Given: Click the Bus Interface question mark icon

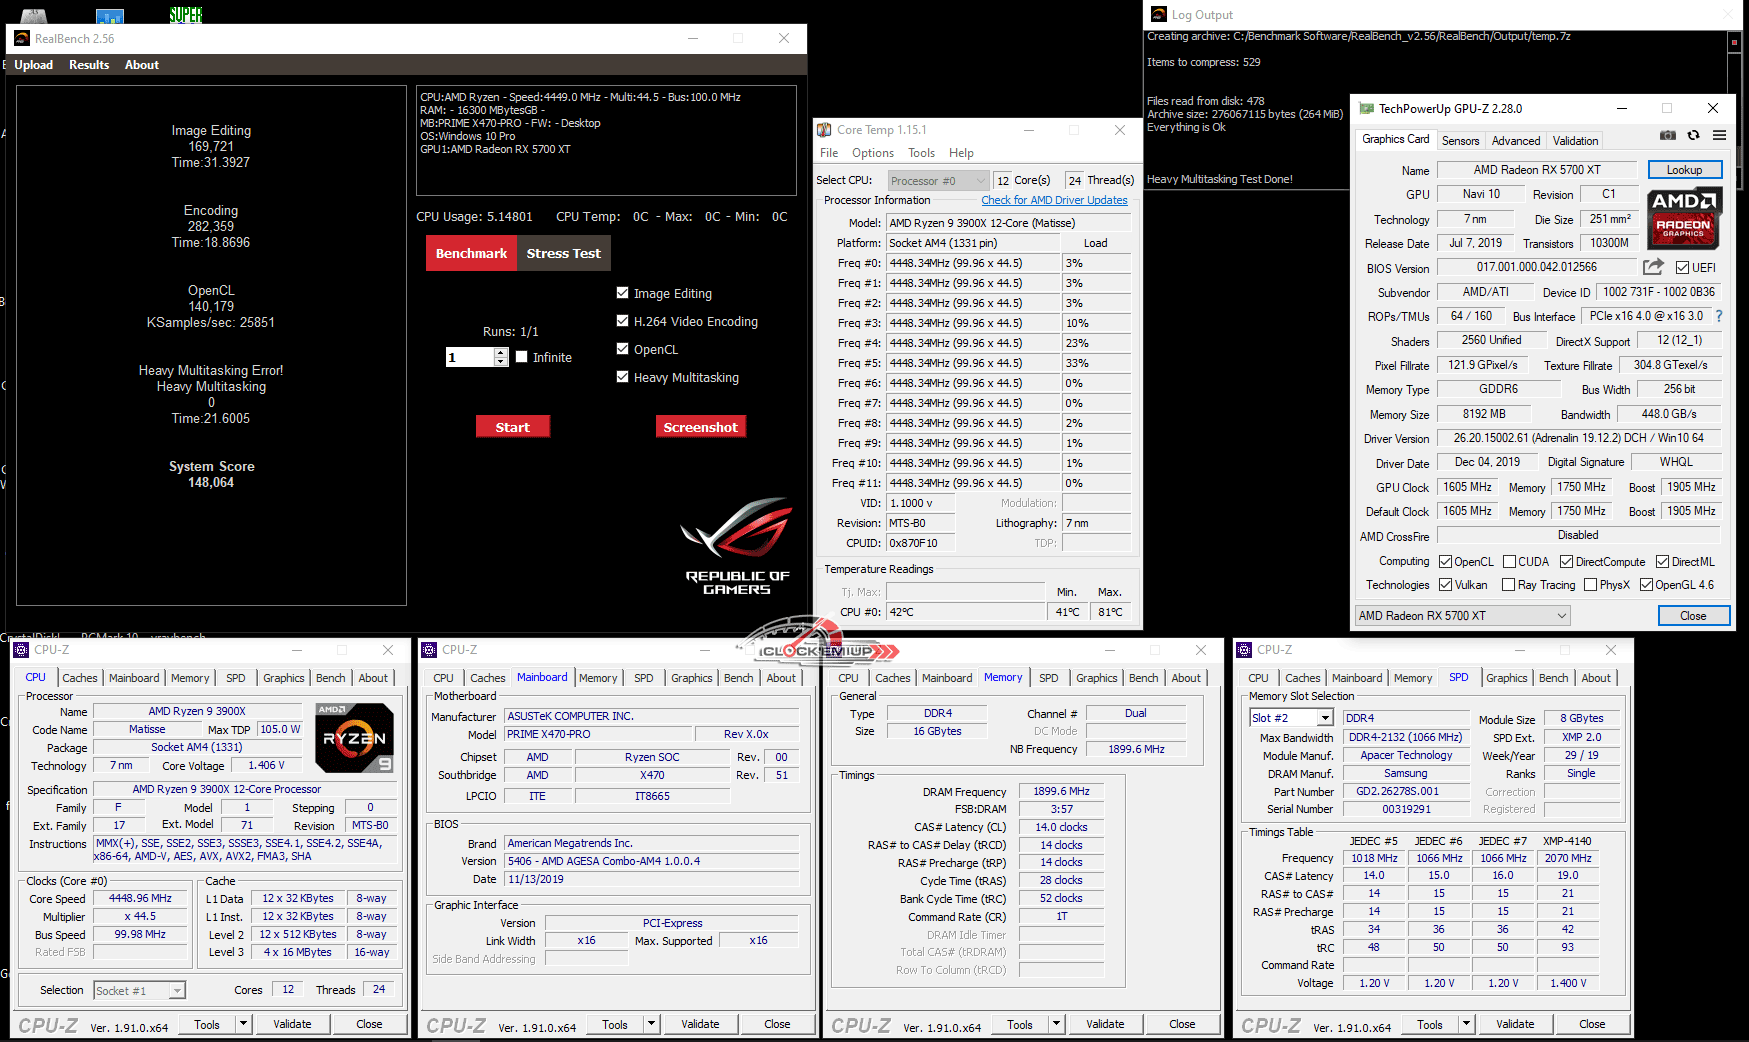Looking at the screenshot, I should click(1719, 316).
